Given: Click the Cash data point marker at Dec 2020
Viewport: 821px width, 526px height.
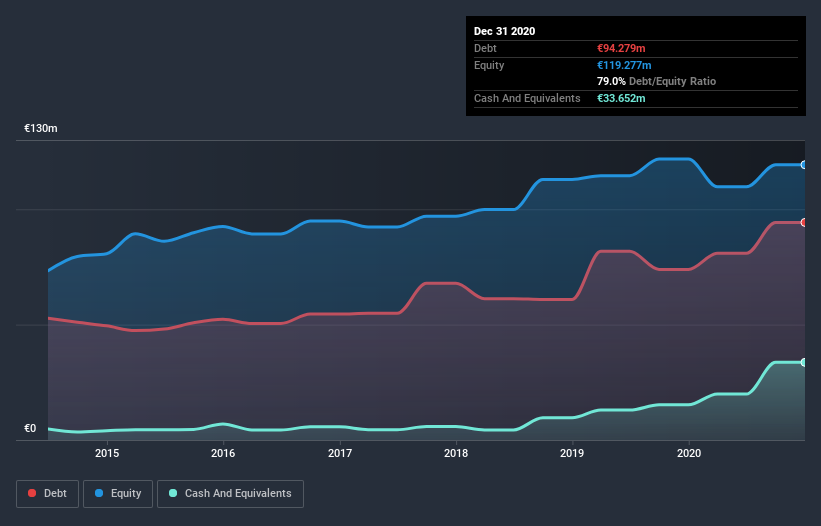Looking at the screenshot, I should [x=804, y=362].
